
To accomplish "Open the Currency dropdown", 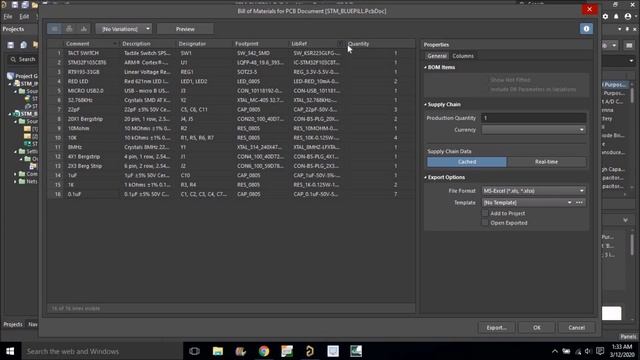I will [x=534, y=130].
